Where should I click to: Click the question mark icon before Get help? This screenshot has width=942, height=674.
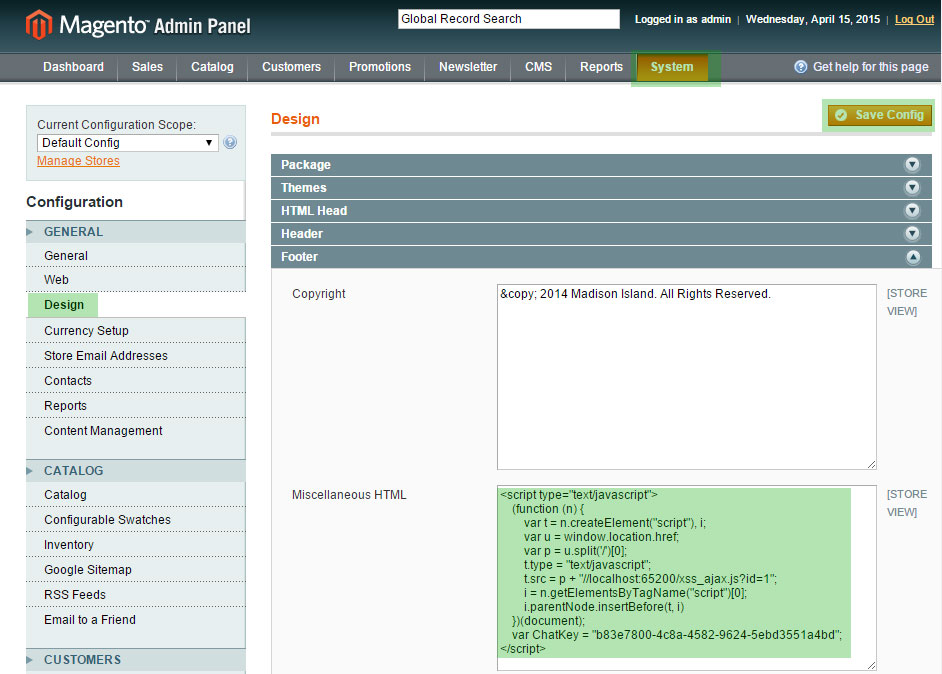coord(800,67)
